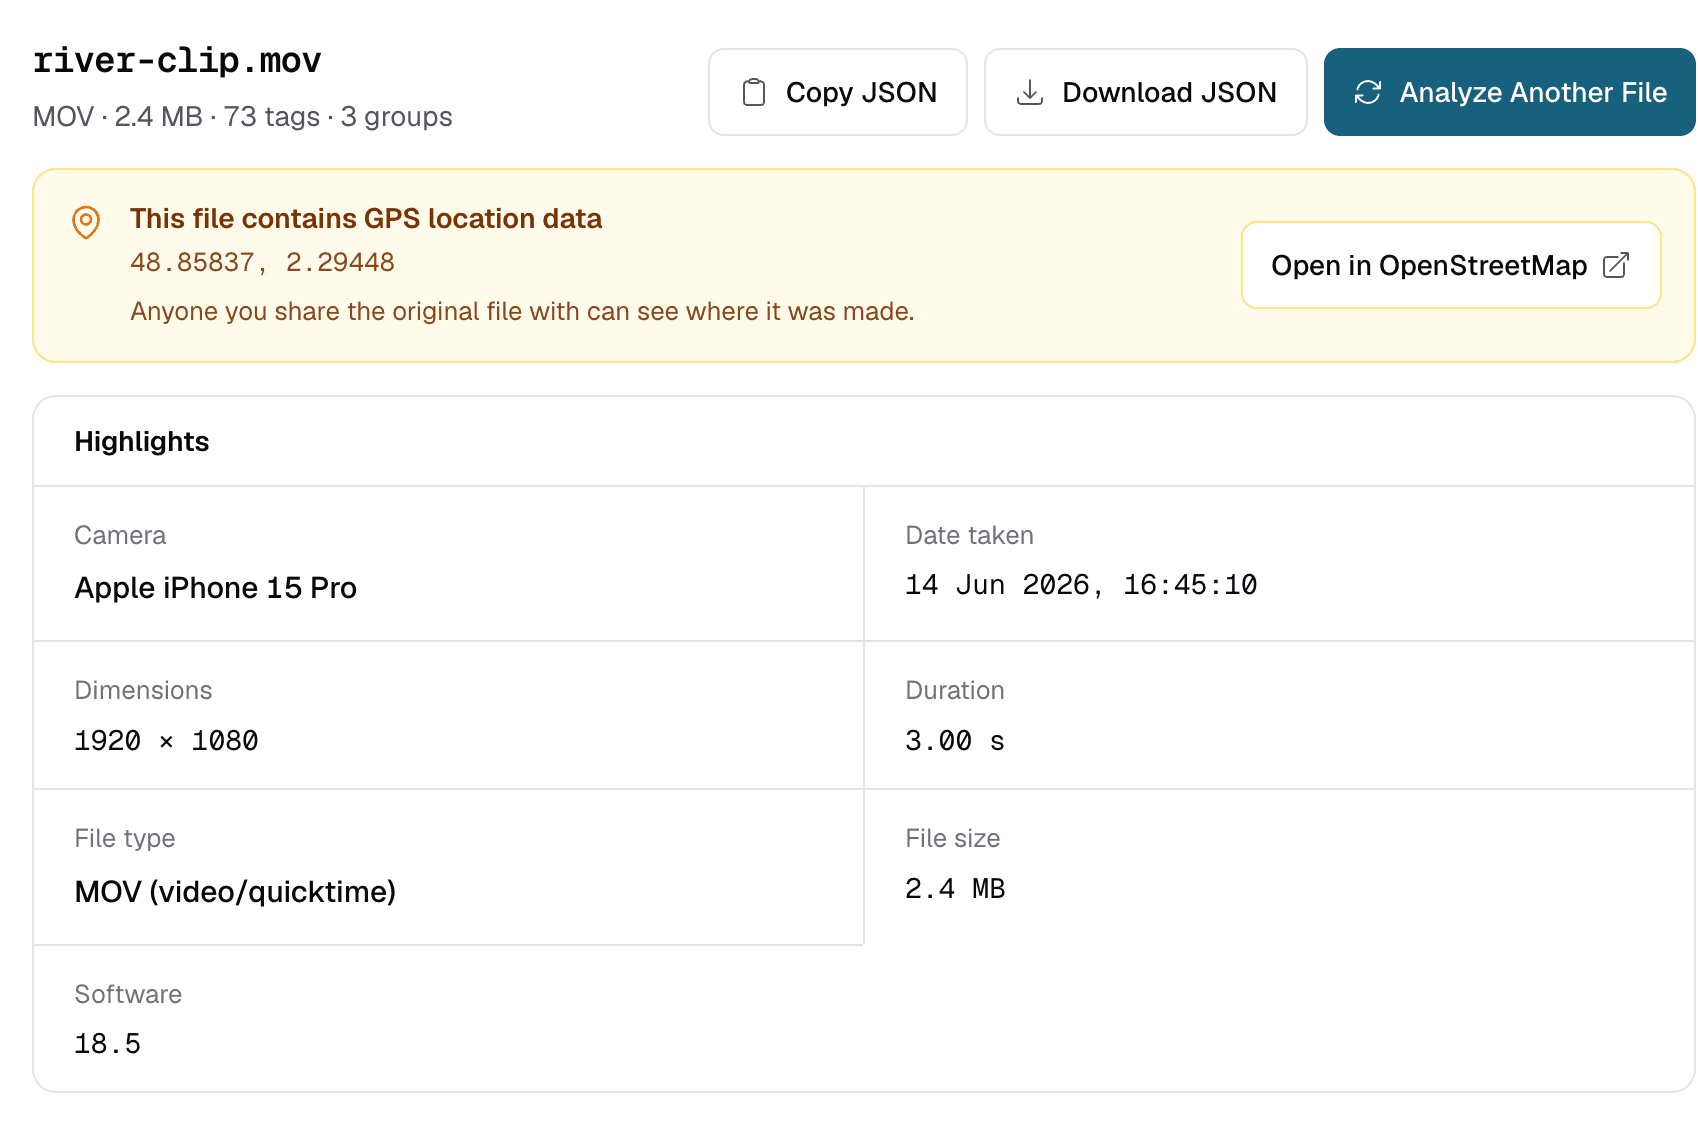Screen dimensions: 1698x1124
Task: Click the File size field label
Action: point(953,839)
